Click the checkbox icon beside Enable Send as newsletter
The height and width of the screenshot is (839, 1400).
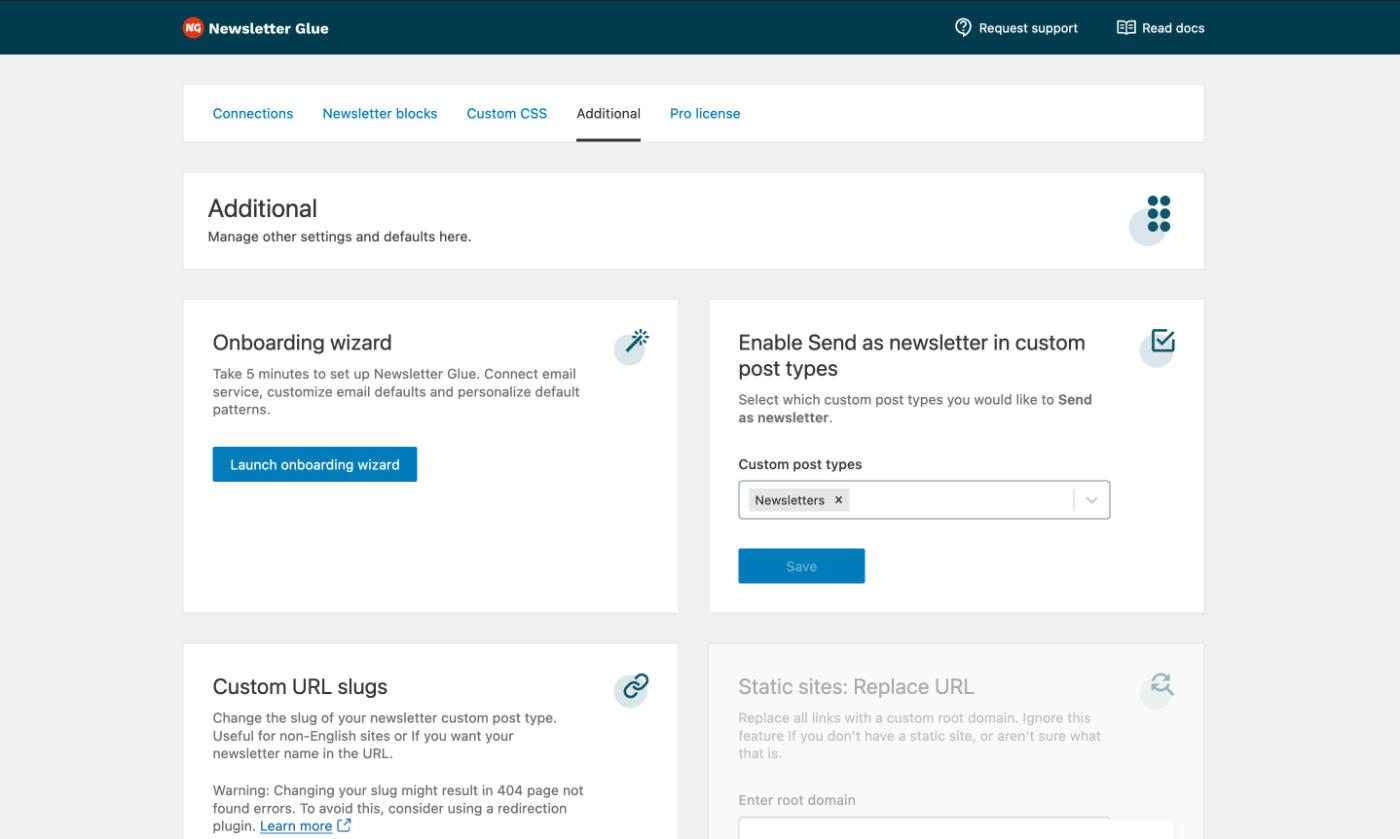coord(1163,341)
